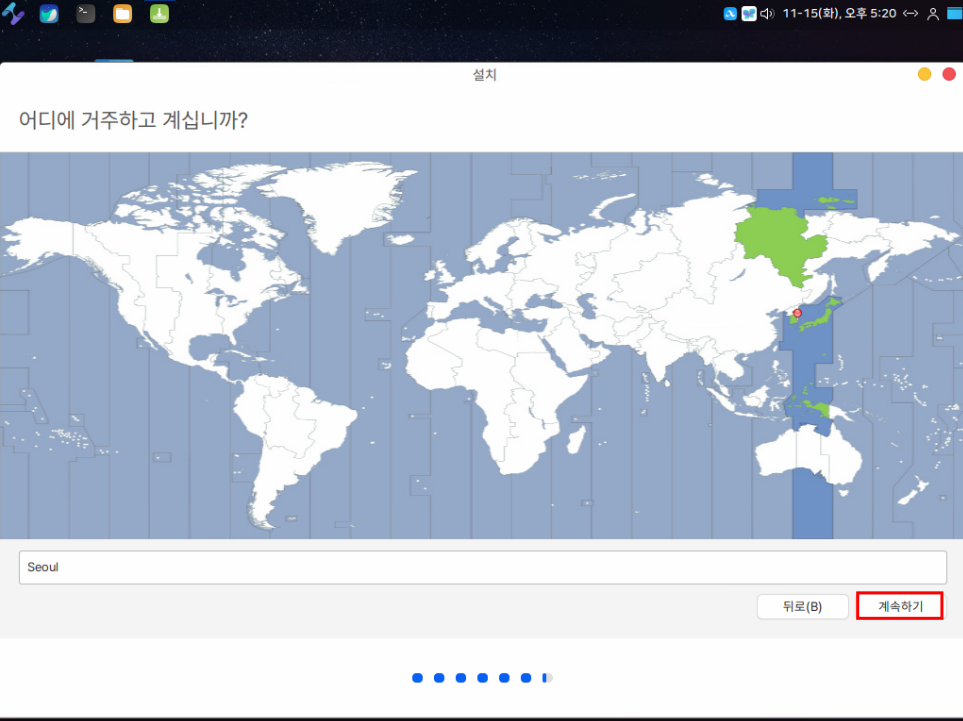Click the Seoul timezone text field
This screenshot has width=963, height=721.
coord(482,567)
